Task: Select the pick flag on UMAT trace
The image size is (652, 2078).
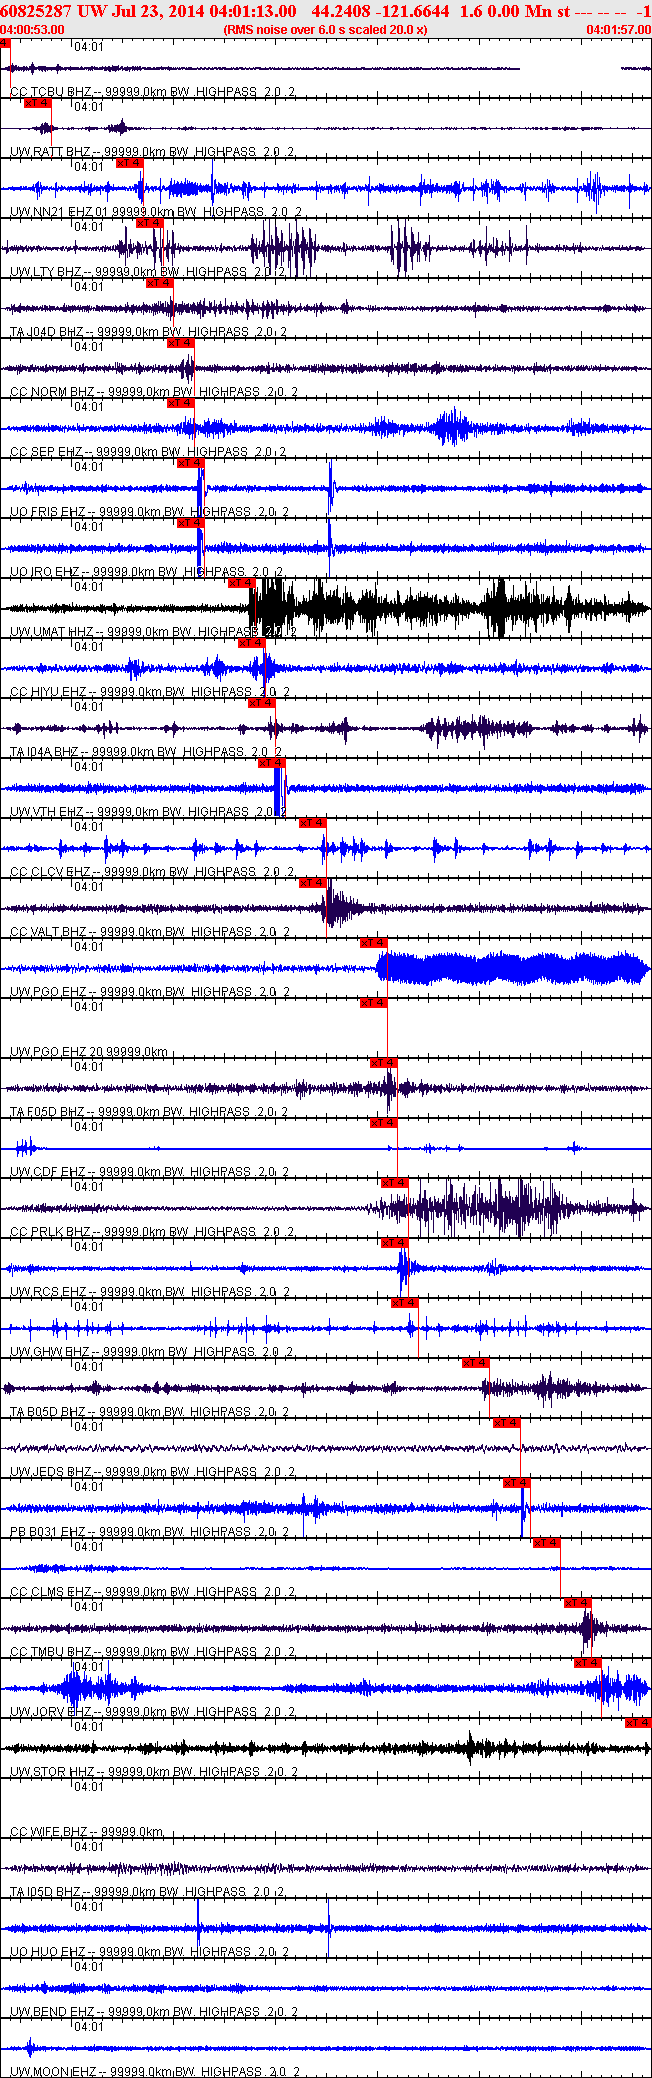Action: tap(241, 583)
